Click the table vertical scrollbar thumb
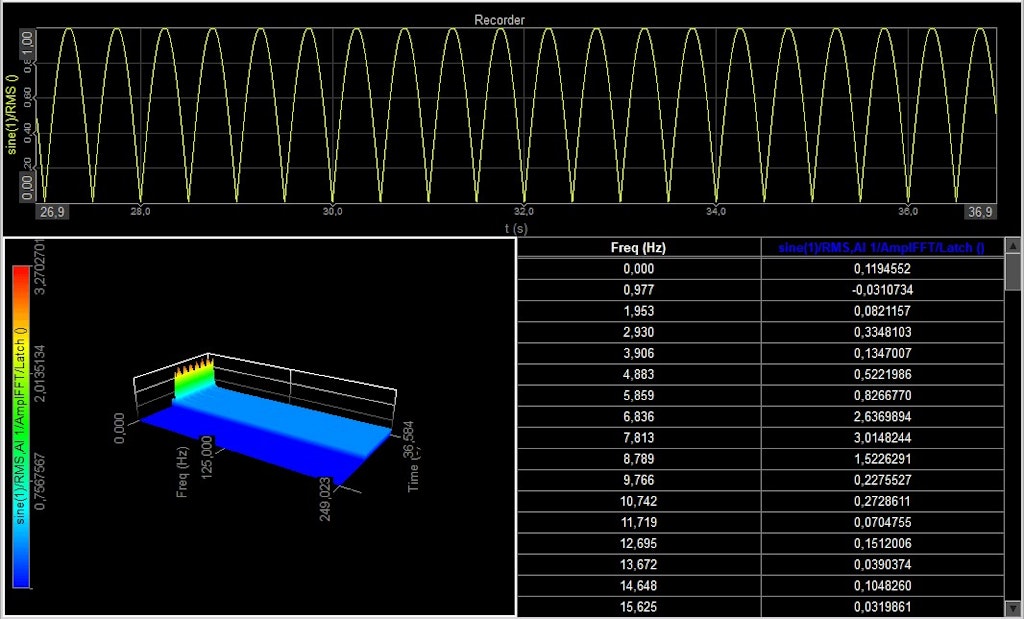The width and height of the screenshot is (1024, 619). (1013, 272)
